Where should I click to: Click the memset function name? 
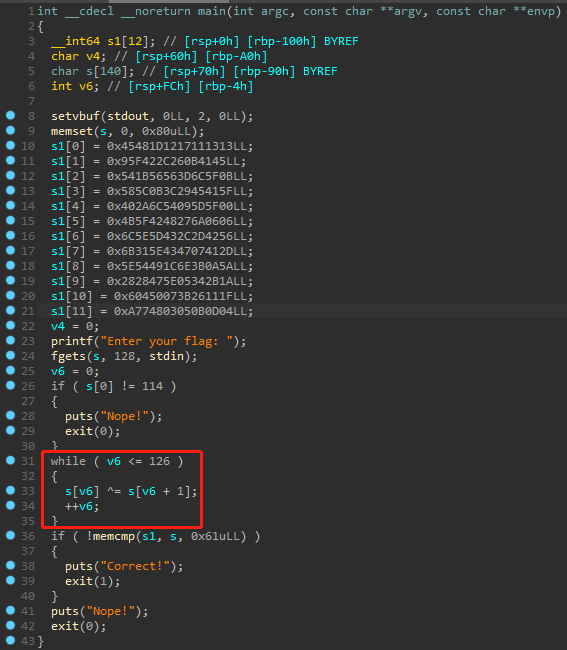72,131
